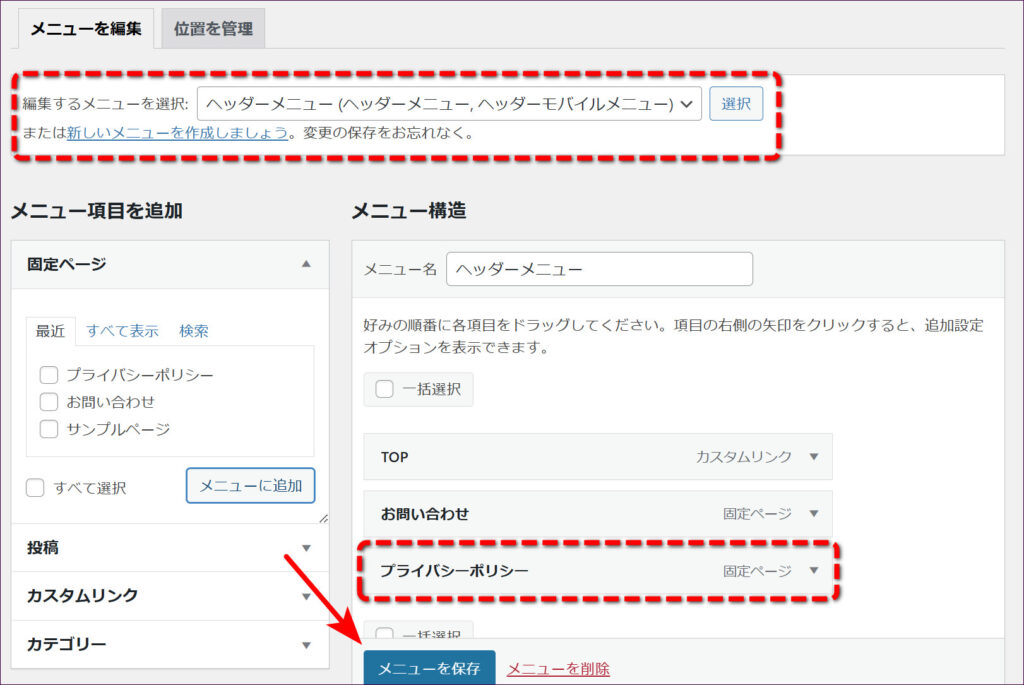Image resolution: width=1024 pixels, height=685 pixels.
Task: Switch to the メニューを編集 tab
Action: [x=85, y=29]
